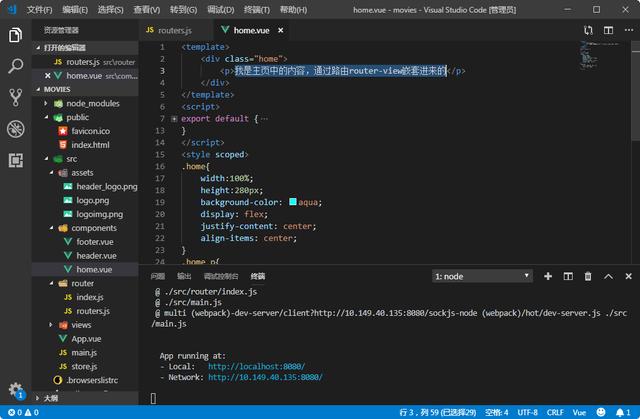Collapse the router folder

coord(51,284)
